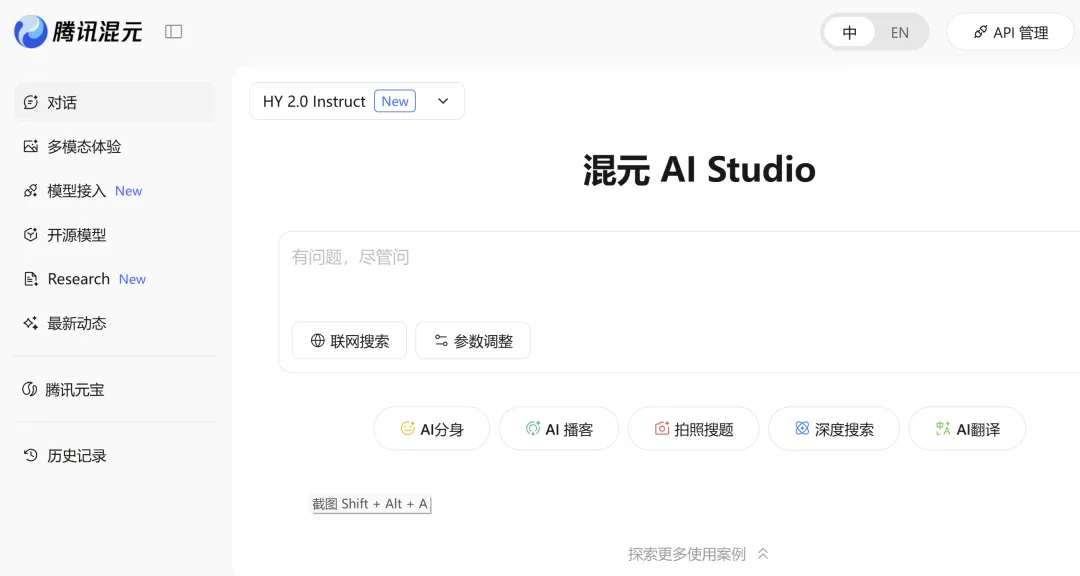The height and width of the screenshot is (576, 1080).
Task: Launch the 拍照搜题 feature
Action: (694, 429)
